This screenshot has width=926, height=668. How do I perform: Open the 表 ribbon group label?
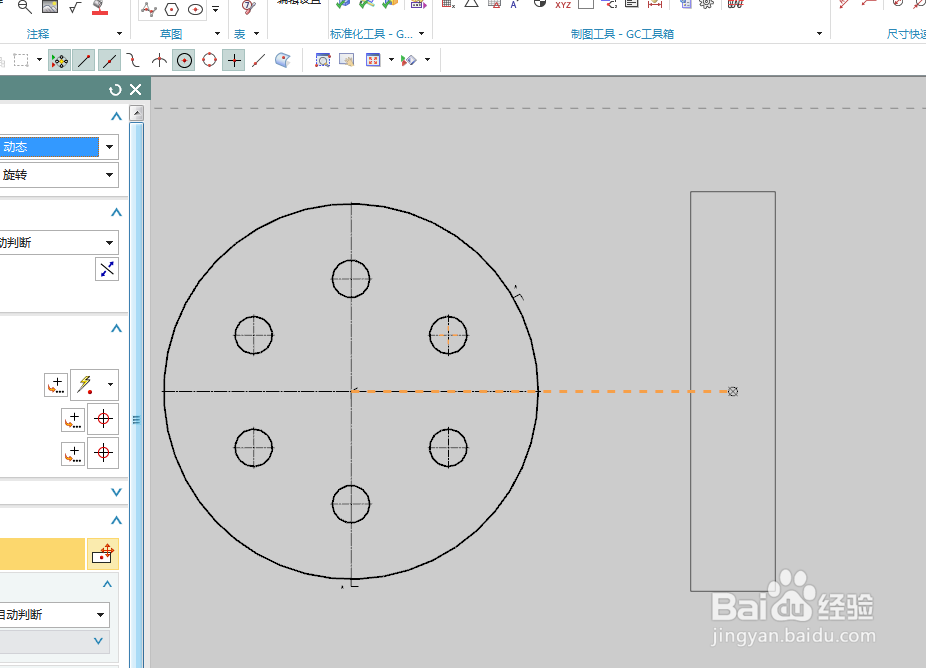tap(239, 34)
